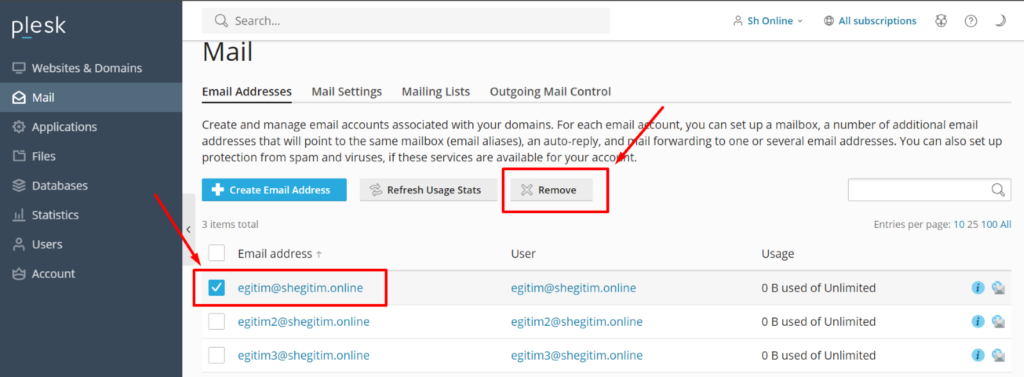Open user link egitim2@shegitim.online in User column
This screenshot has height=377, width=1024.
tap(577, 321)
